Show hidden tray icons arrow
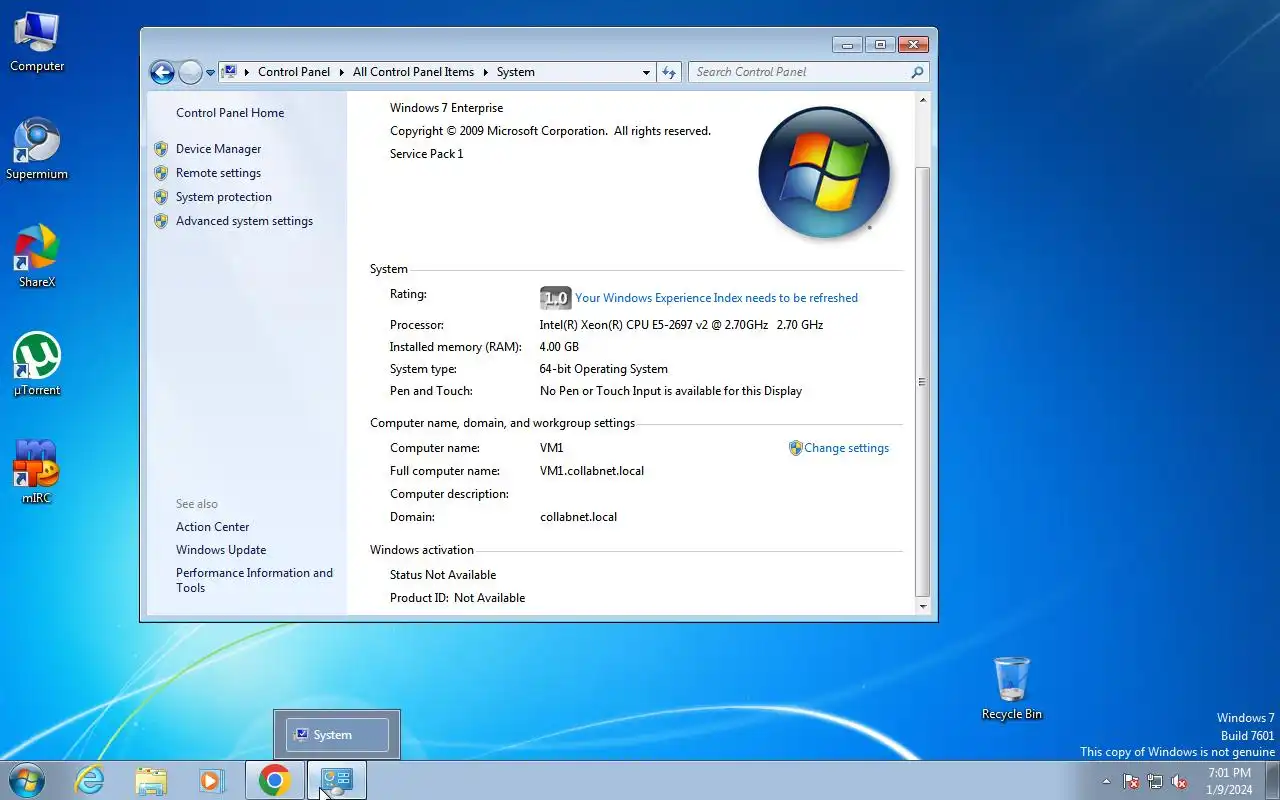The height and width of the screenshot is (800, 1280). (x=1106, y=781)
